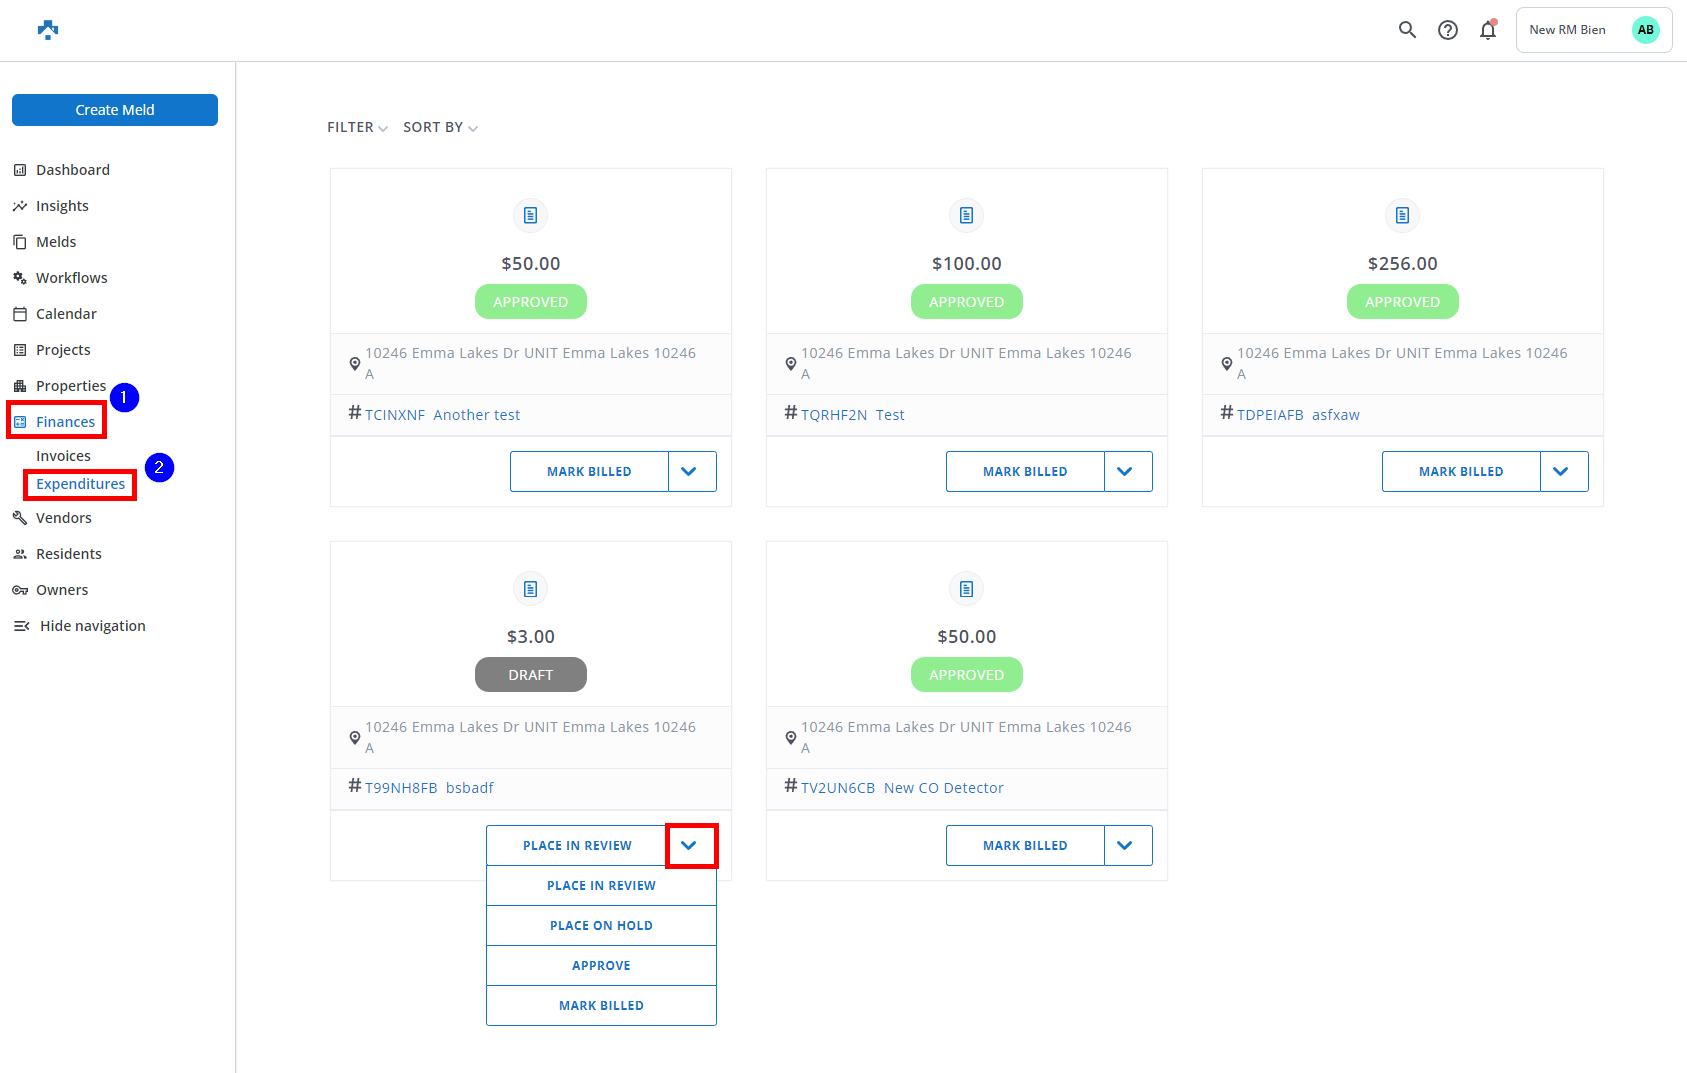The height and width of the screenshot is (1073, 1687).
Task: Mark the $50.00 TCINXNF expenditure billed
Action: pos(589,472)
